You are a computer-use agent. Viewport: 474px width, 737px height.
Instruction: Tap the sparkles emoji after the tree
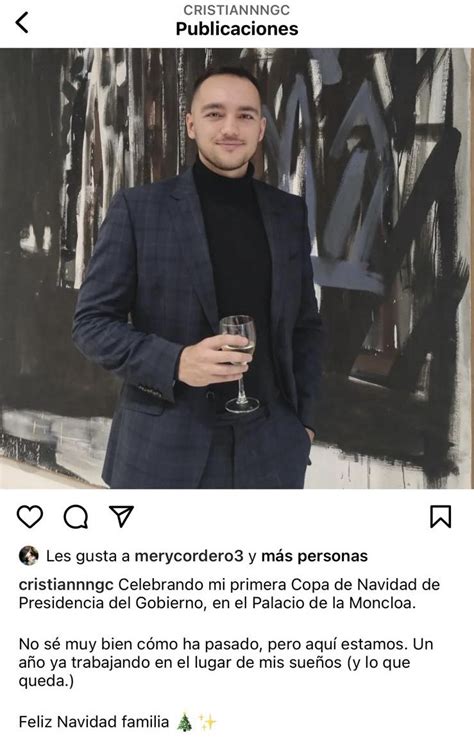tap(207, 721)
